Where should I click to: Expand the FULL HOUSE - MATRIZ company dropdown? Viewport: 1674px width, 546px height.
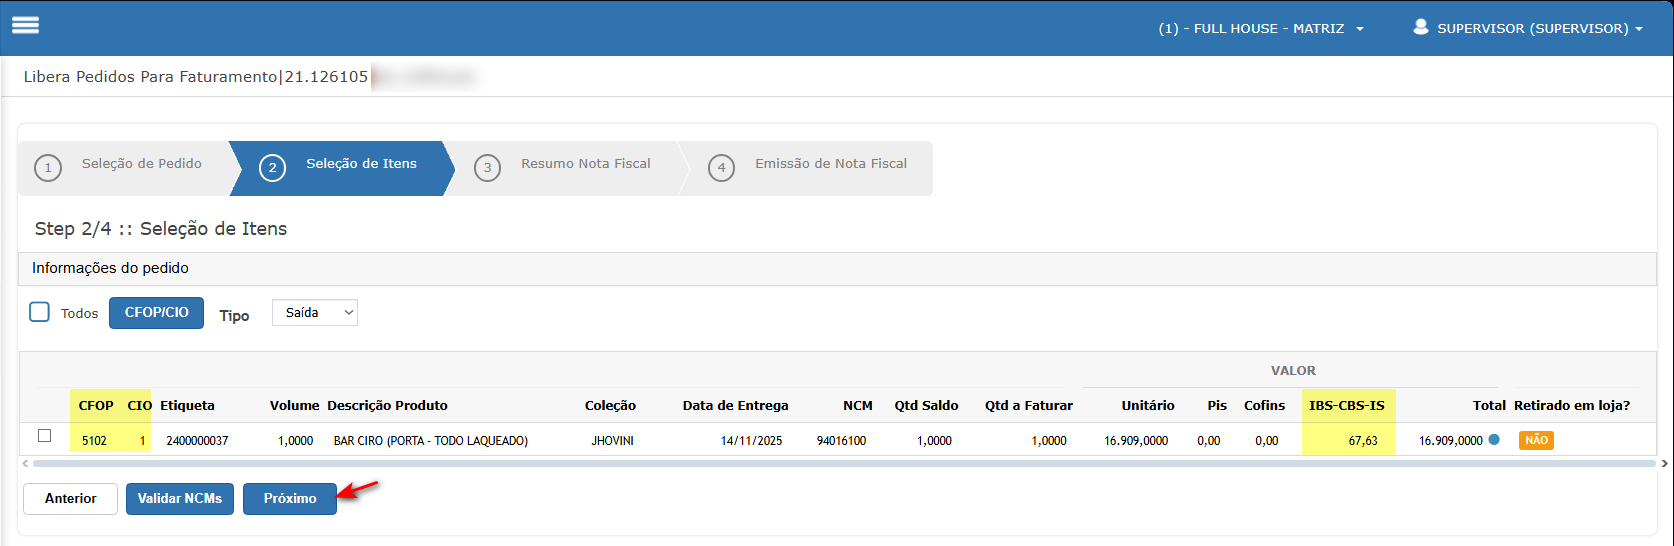tap(1261, 29)
